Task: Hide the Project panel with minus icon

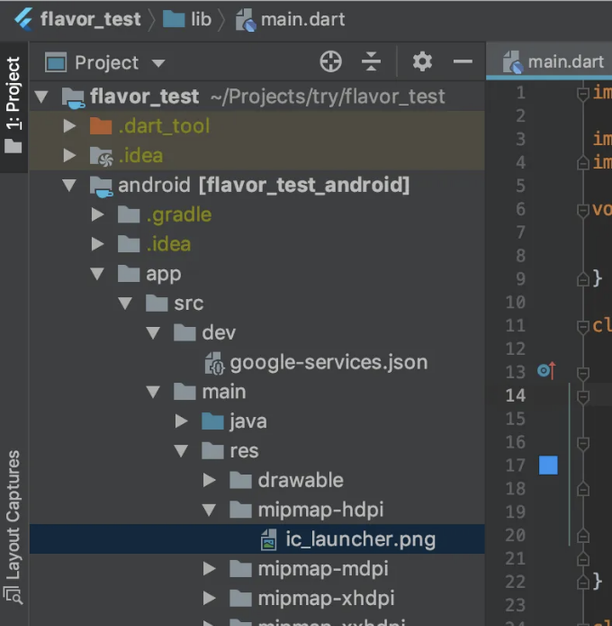Action: tap(463, 61)
